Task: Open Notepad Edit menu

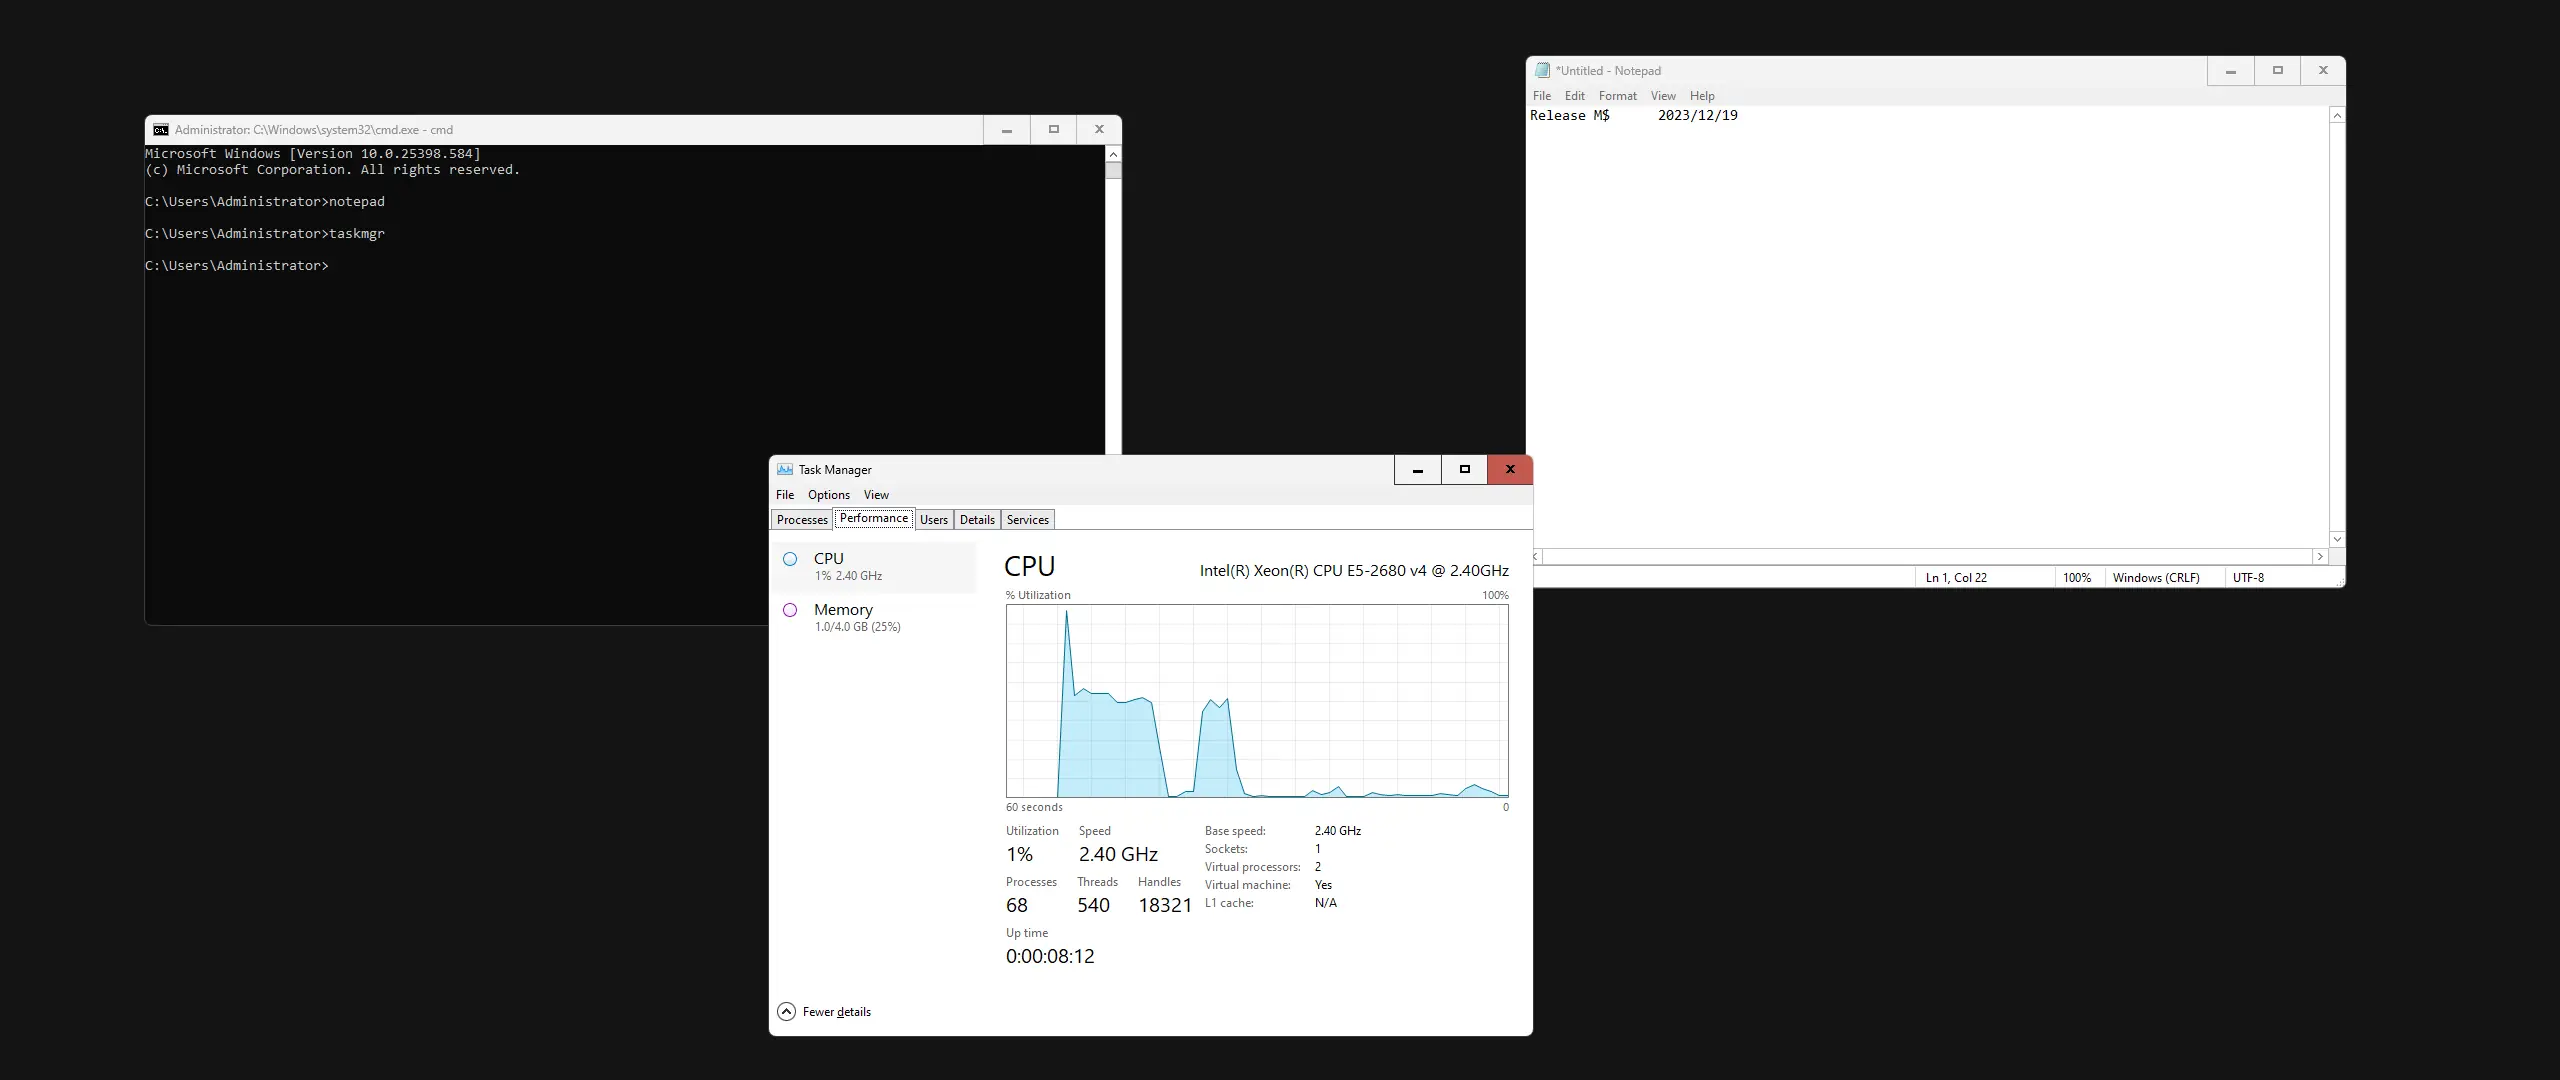Action: 1574,96
